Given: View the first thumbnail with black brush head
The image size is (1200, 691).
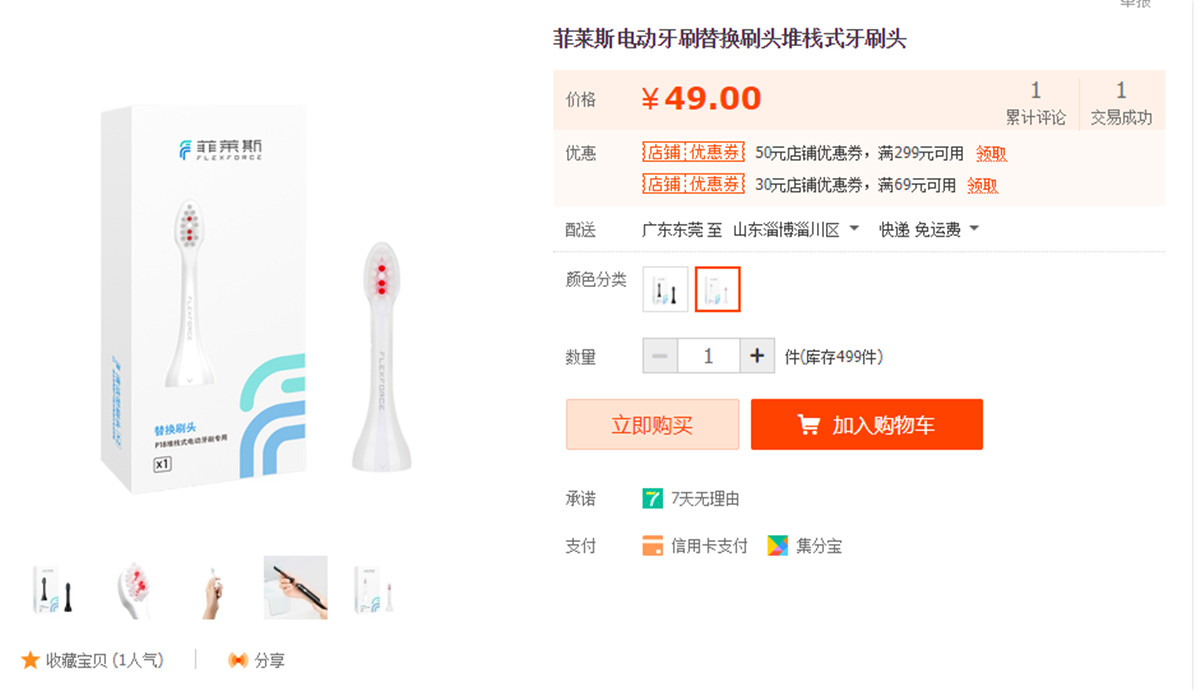Looking at the screenshot, I should (56, 588).
